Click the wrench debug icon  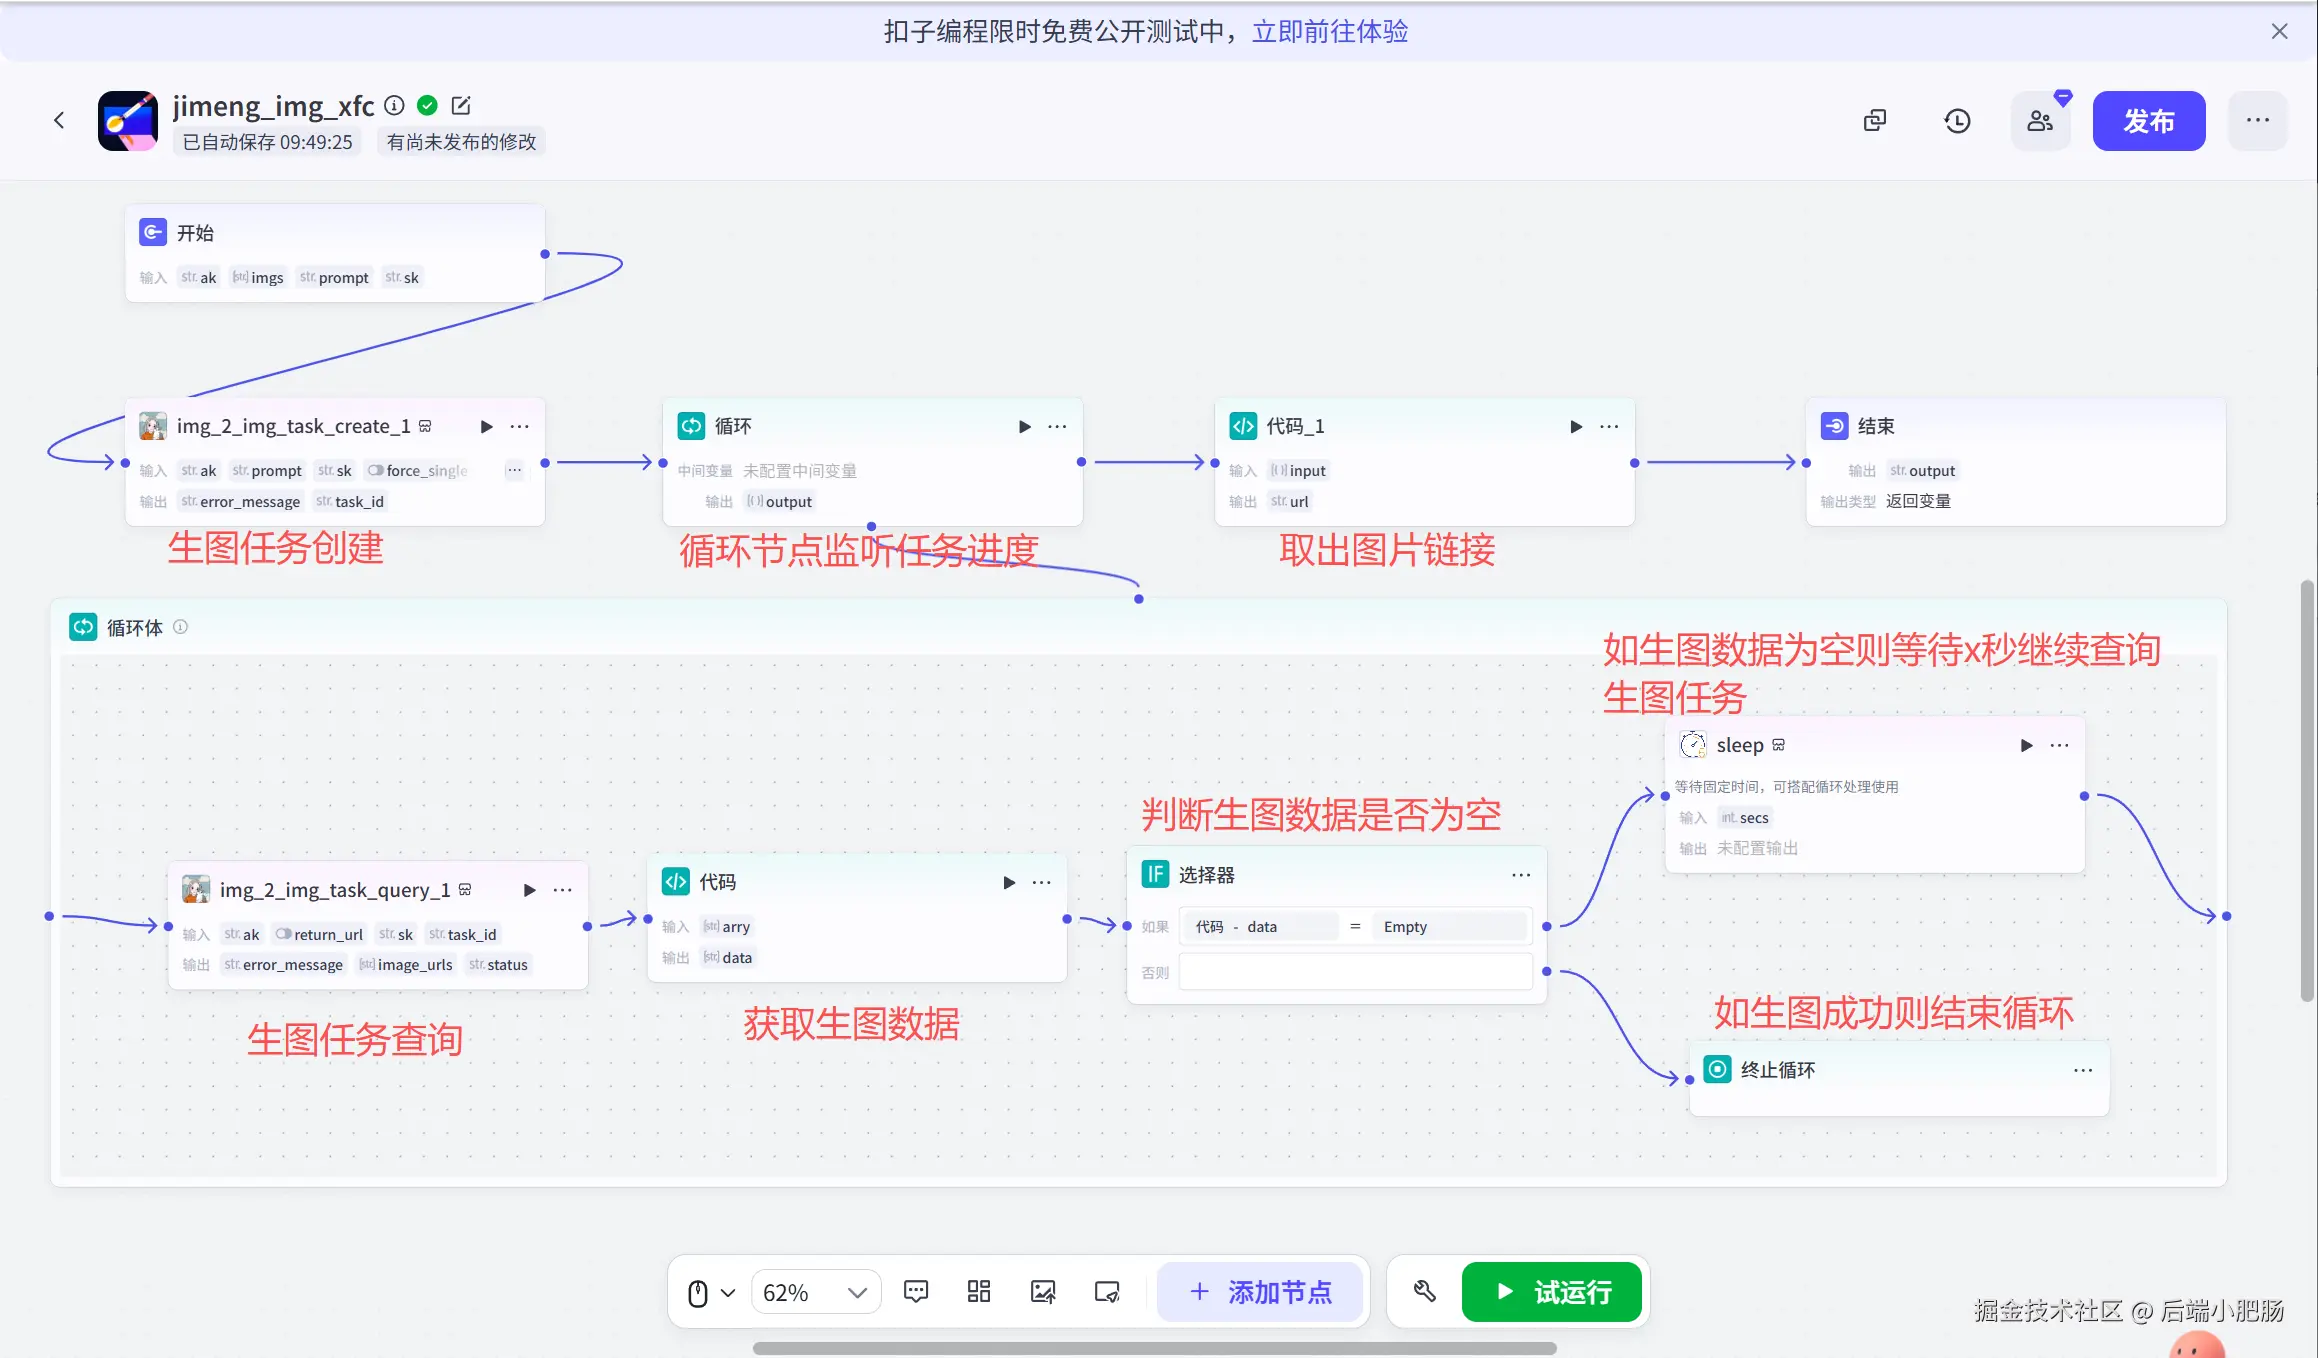click(1425, 1292)
